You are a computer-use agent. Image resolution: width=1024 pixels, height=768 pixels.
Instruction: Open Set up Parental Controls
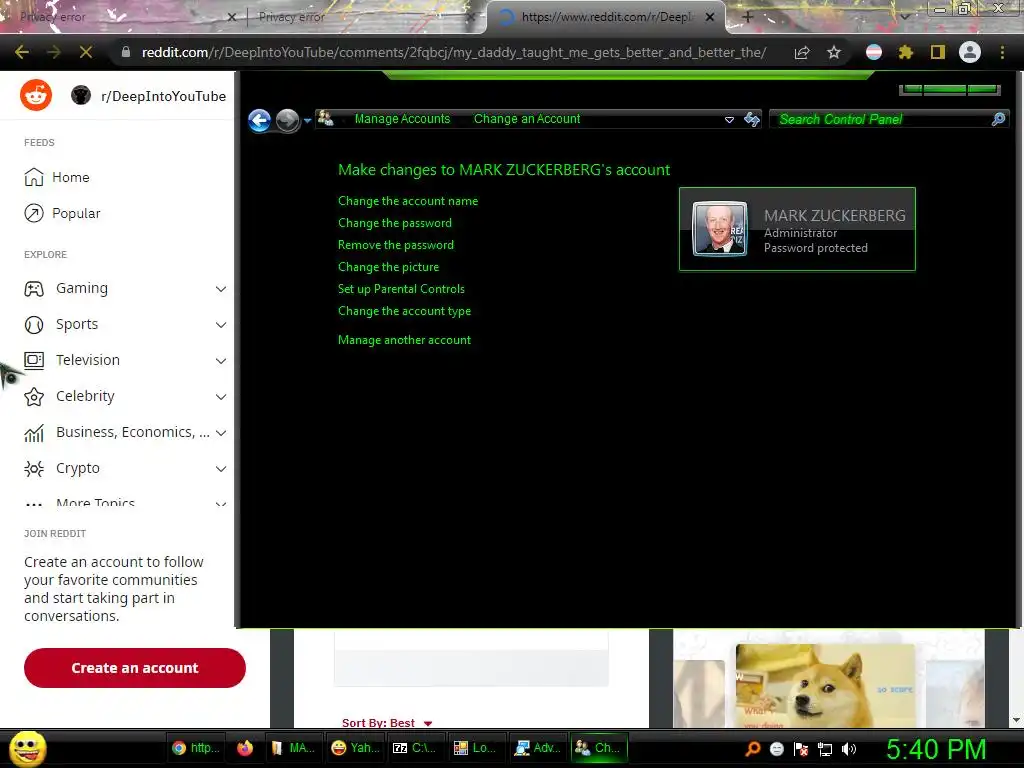click(401, 289)
